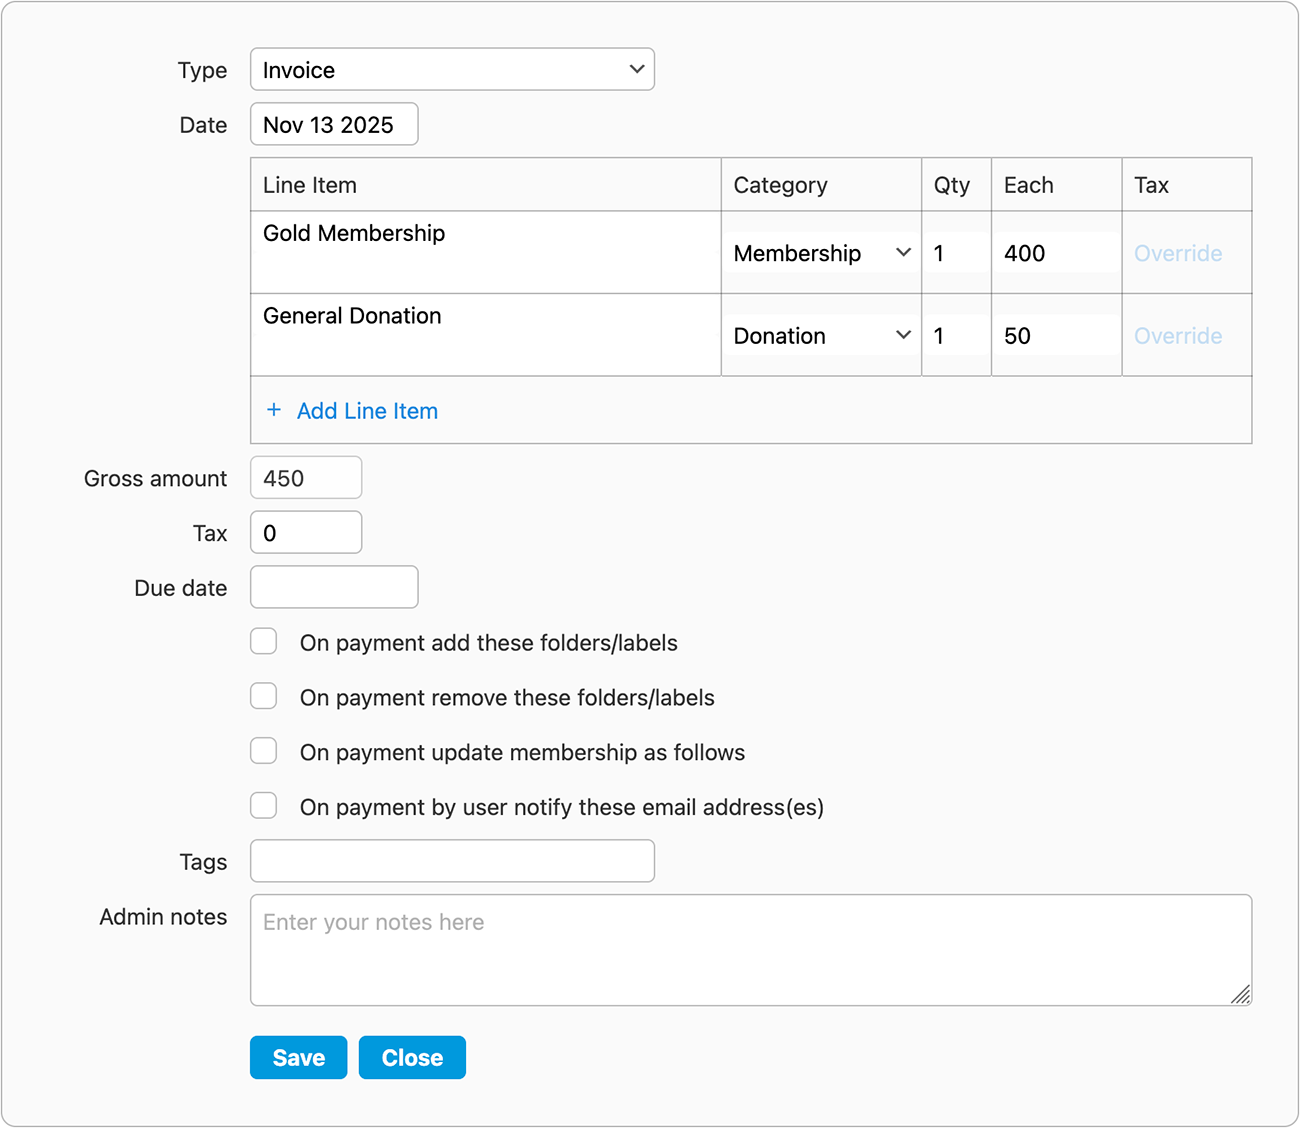This screenshot has width=1300, height=1128.
Task: Select the Gross amount field
Action: pyautogui.click(x=306, y=478)
